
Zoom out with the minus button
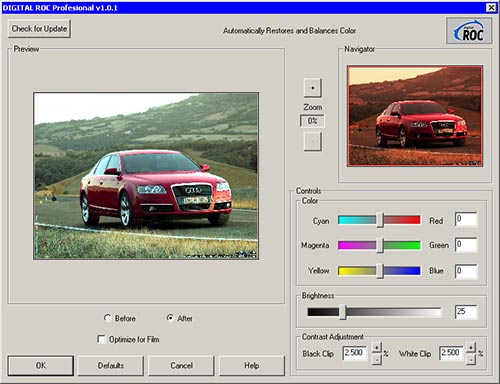click(312, 142)
